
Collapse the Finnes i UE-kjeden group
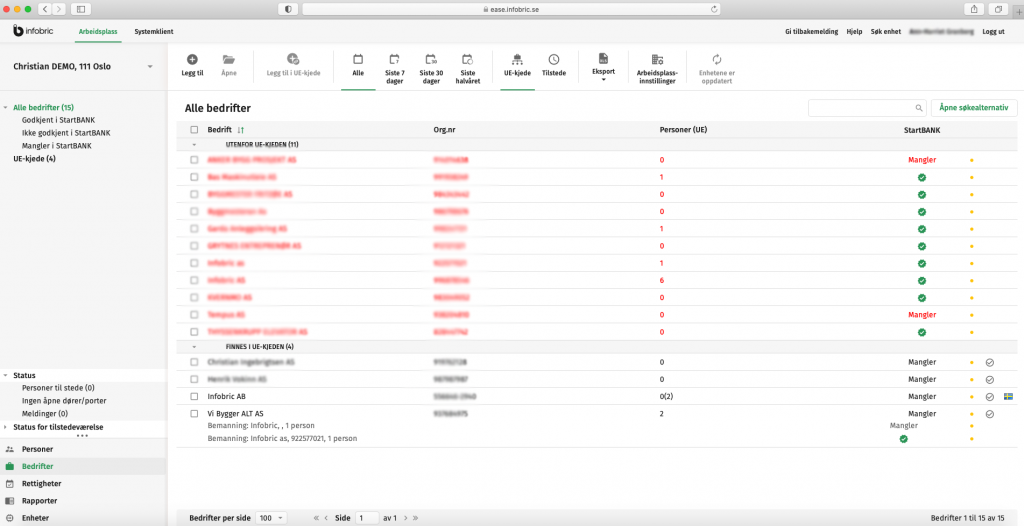pyautogui.click(x=193, y=346)
